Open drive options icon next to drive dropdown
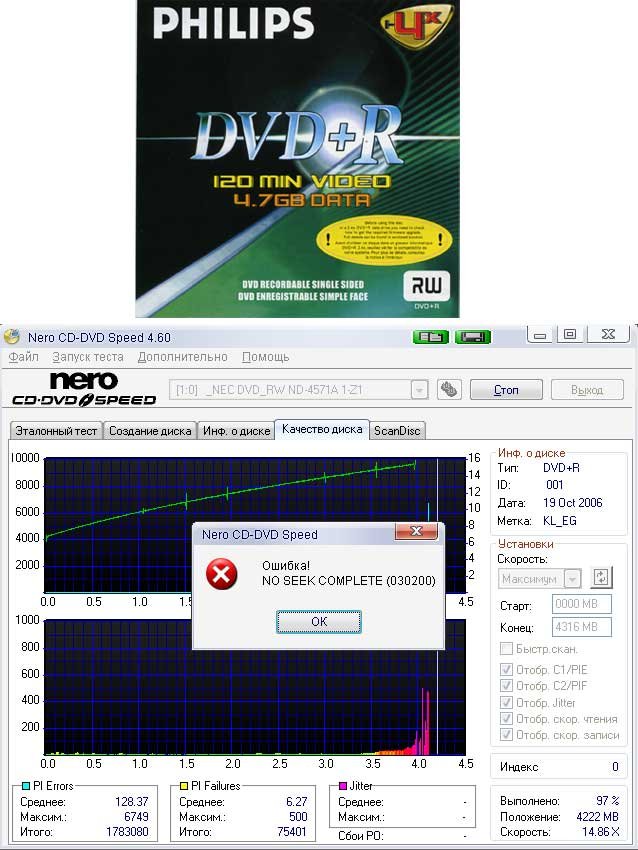 tap(449, 389)
